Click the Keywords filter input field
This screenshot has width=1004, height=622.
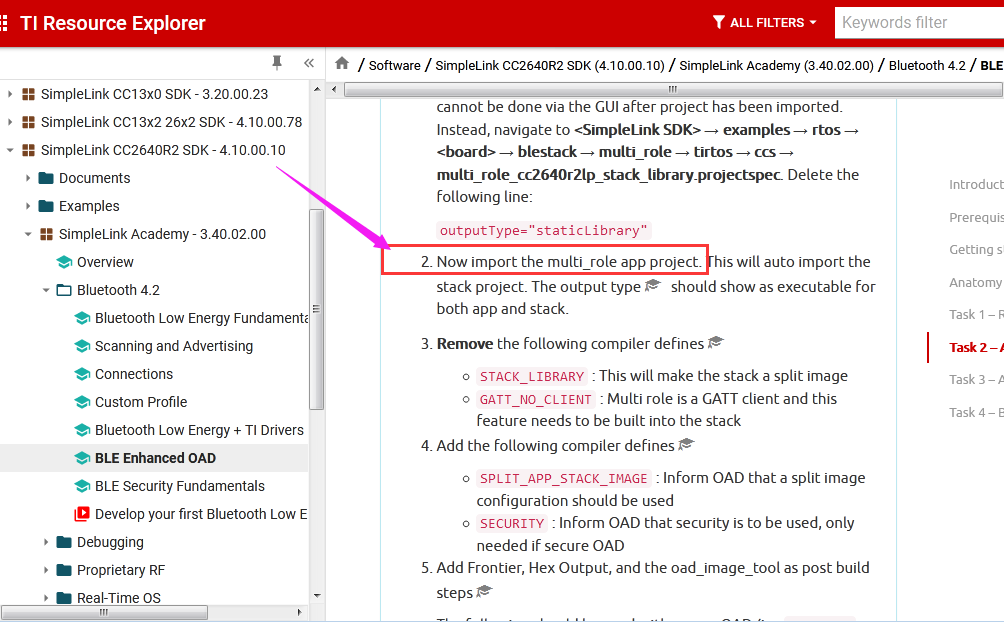[919, 22]
